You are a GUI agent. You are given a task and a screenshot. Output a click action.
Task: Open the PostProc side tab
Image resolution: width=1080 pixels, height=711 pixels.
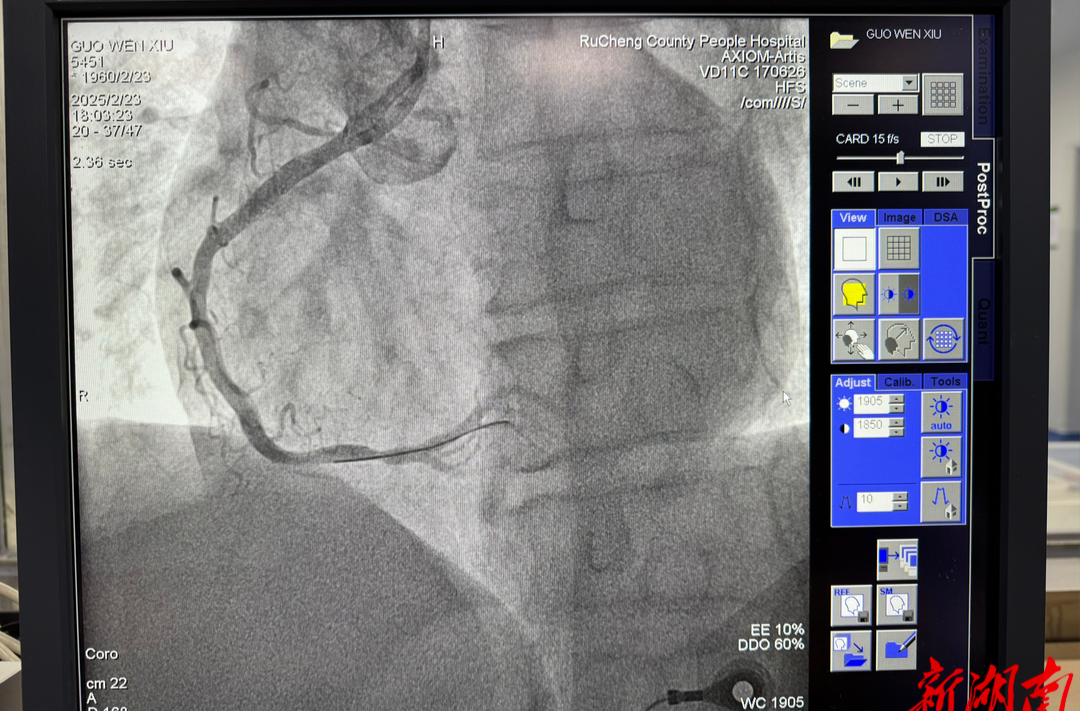984,198
